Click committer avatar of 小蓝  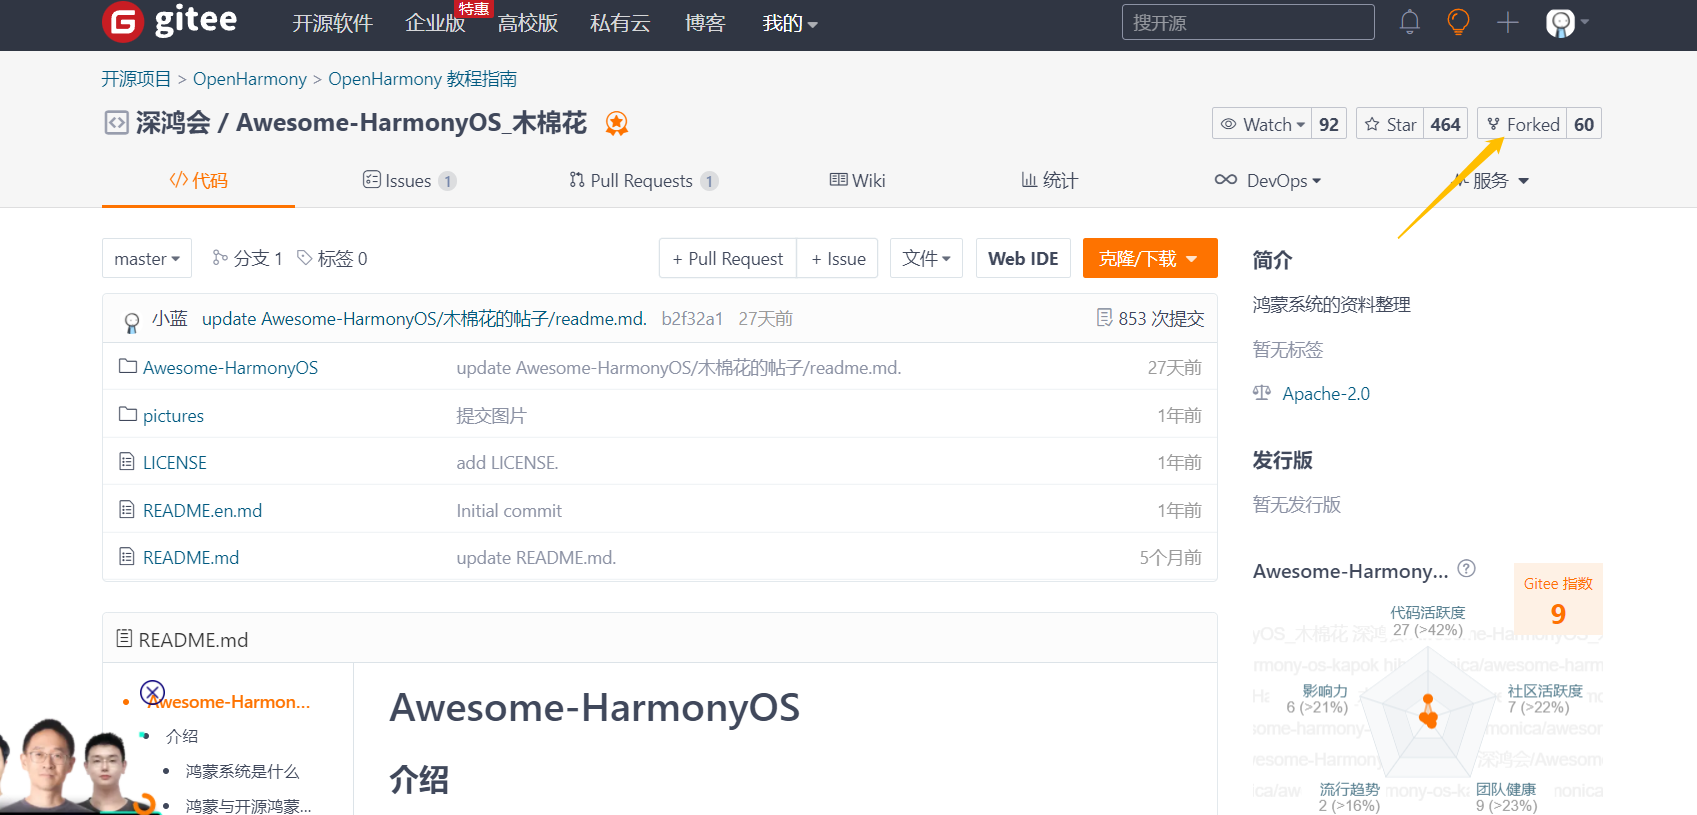click(131, 320)
